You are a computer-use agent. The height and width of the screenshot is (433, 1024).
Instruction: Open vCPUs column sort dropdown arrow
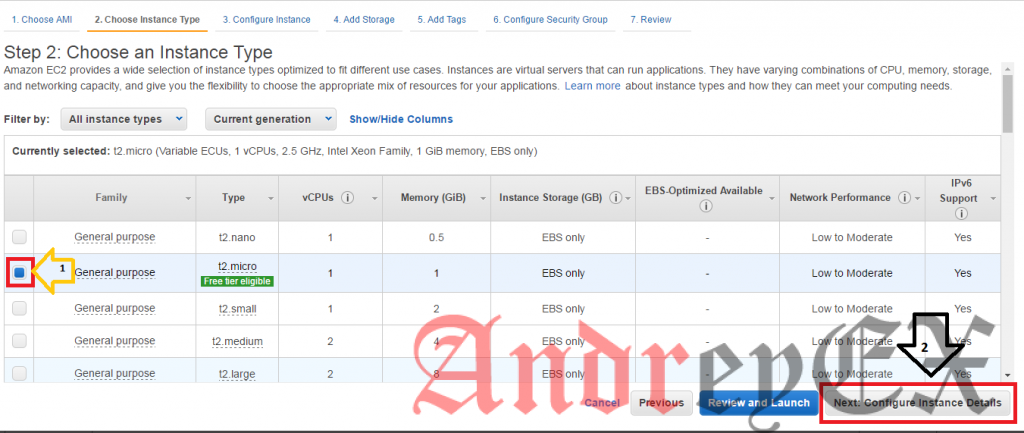click(x=375, y=198)
